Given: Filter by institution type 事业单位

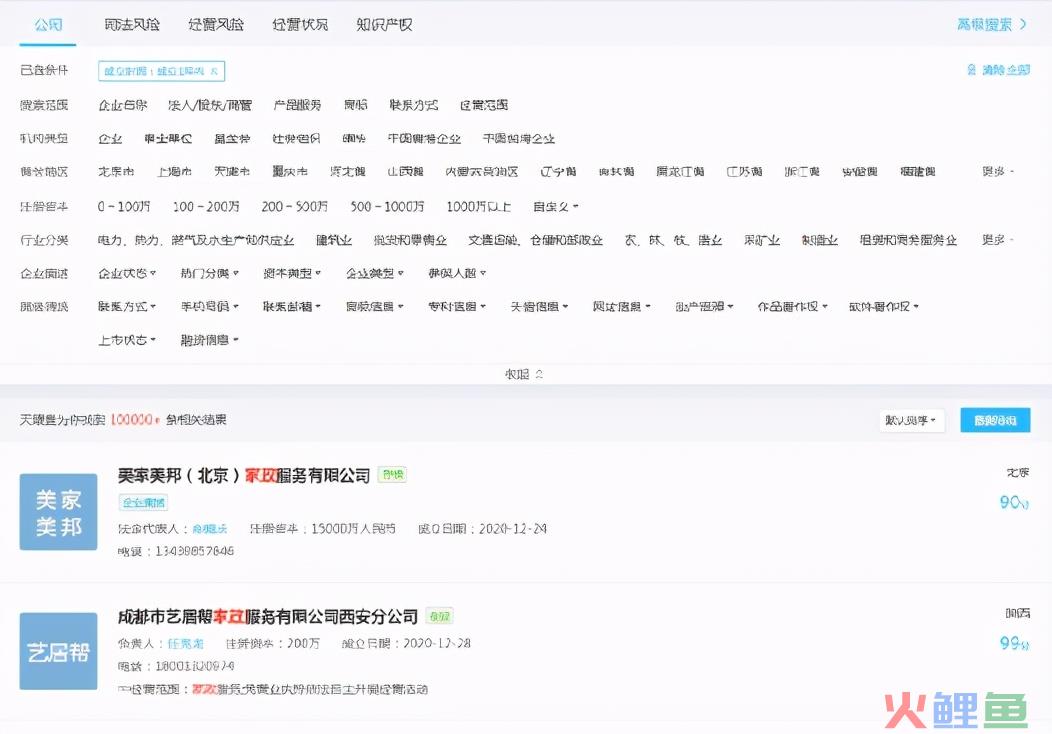Looking at the screenshot, I should click(x=168, y=139).
